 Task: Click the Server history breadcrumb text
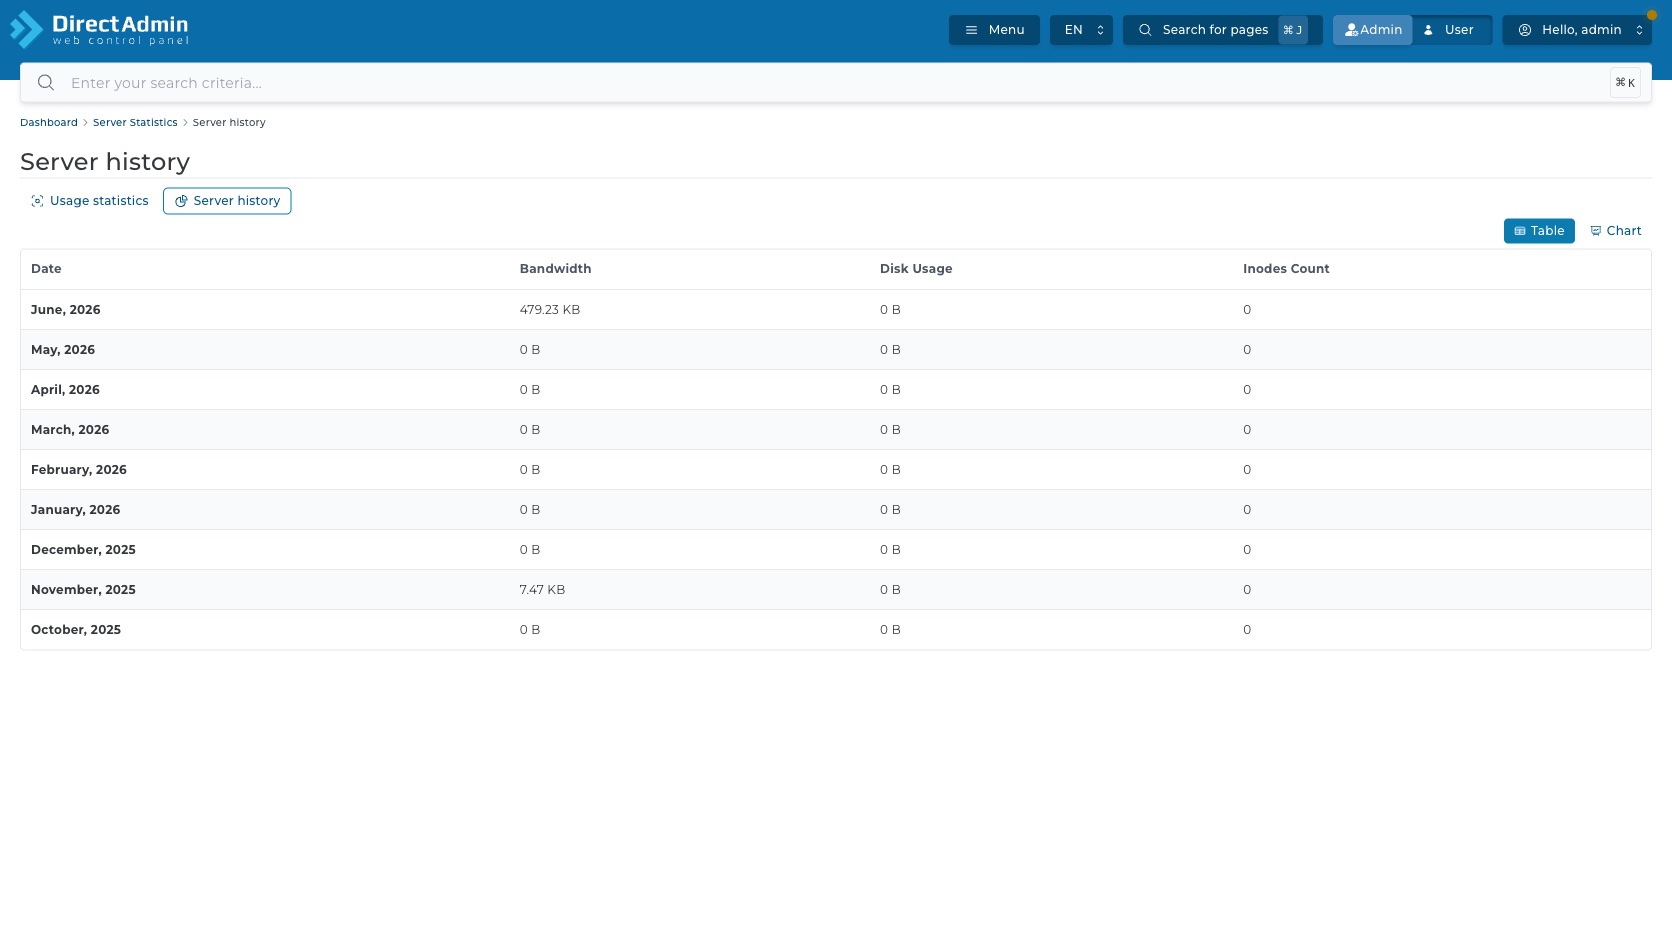tap(229, 122)
